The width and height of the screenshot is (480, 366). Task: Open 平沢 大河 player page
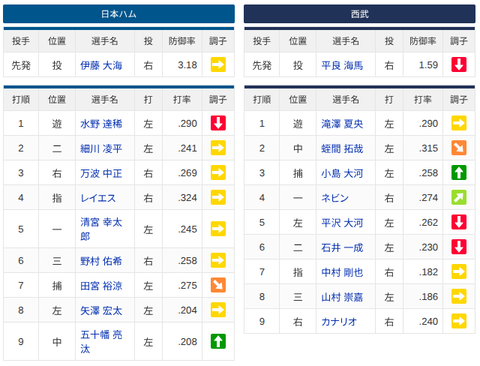tap(342, 223)
